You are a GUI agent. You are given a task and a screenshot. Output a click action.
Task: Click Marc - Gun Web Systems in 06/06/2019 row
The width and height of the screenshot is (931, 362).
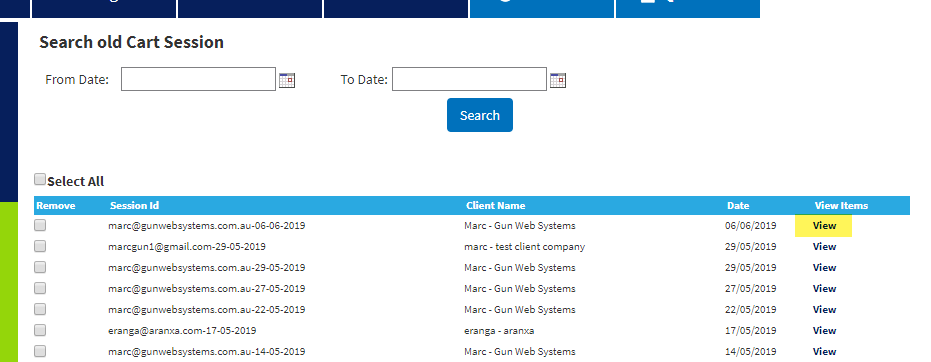pos(520,226)
